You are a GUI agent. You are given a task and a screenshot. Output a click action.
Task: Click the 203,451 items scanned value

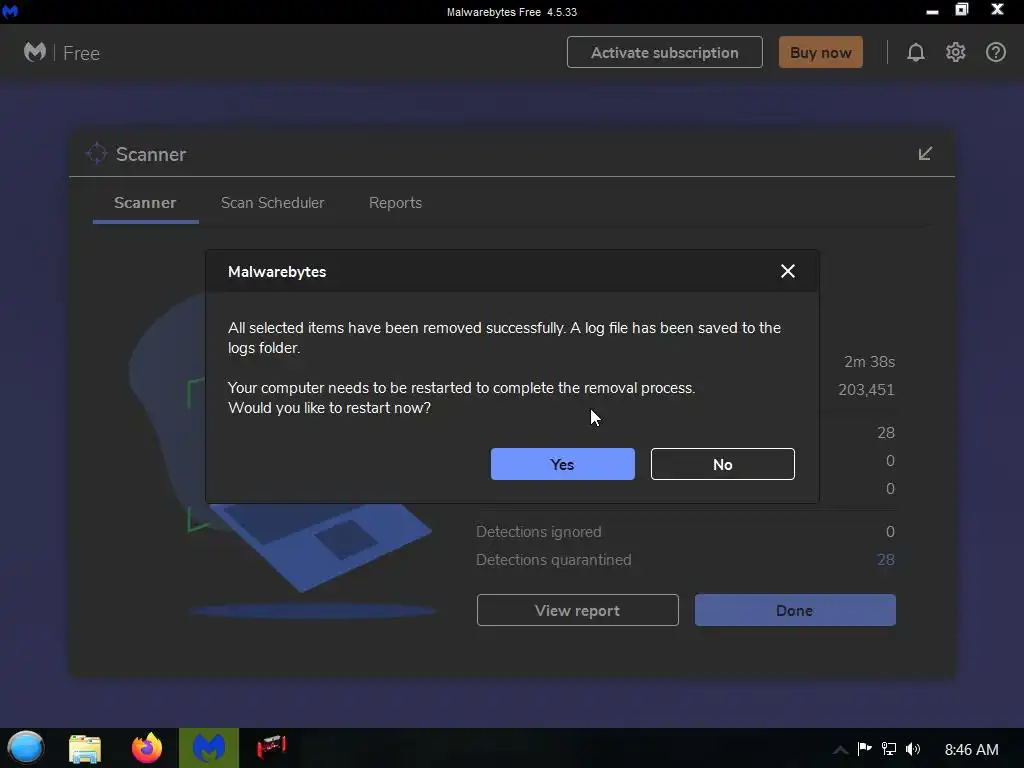(x=866, y=390)
